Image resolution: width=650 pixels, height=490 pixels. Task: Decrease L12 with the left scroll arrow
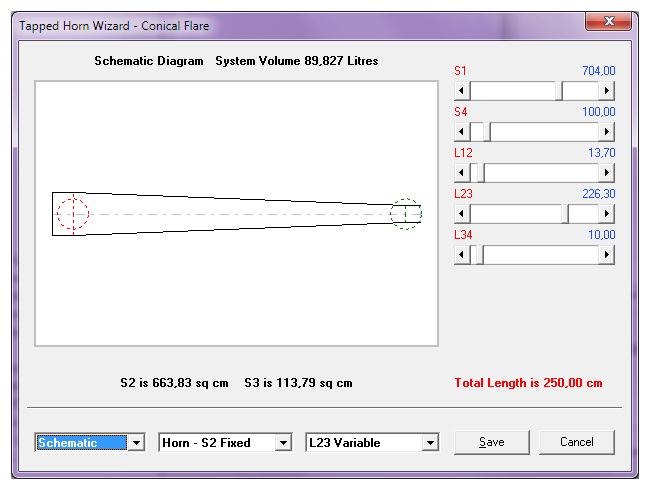462,172
